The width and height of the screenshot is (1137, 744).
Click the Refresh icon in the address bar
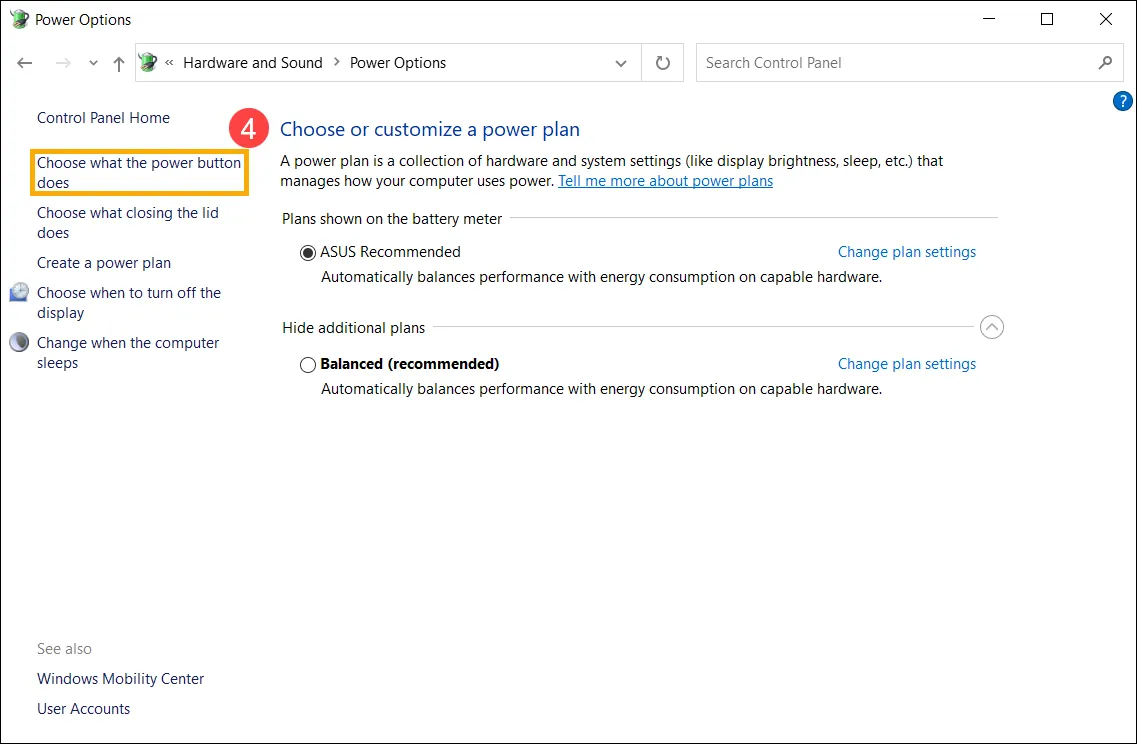(662, 62)
